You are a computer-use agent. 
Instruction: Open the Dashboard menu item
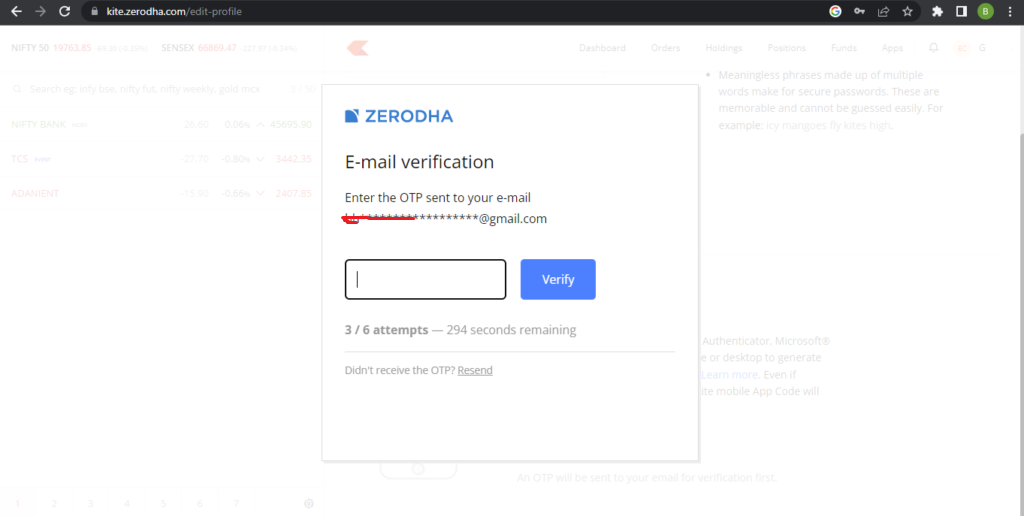(602, 48)
